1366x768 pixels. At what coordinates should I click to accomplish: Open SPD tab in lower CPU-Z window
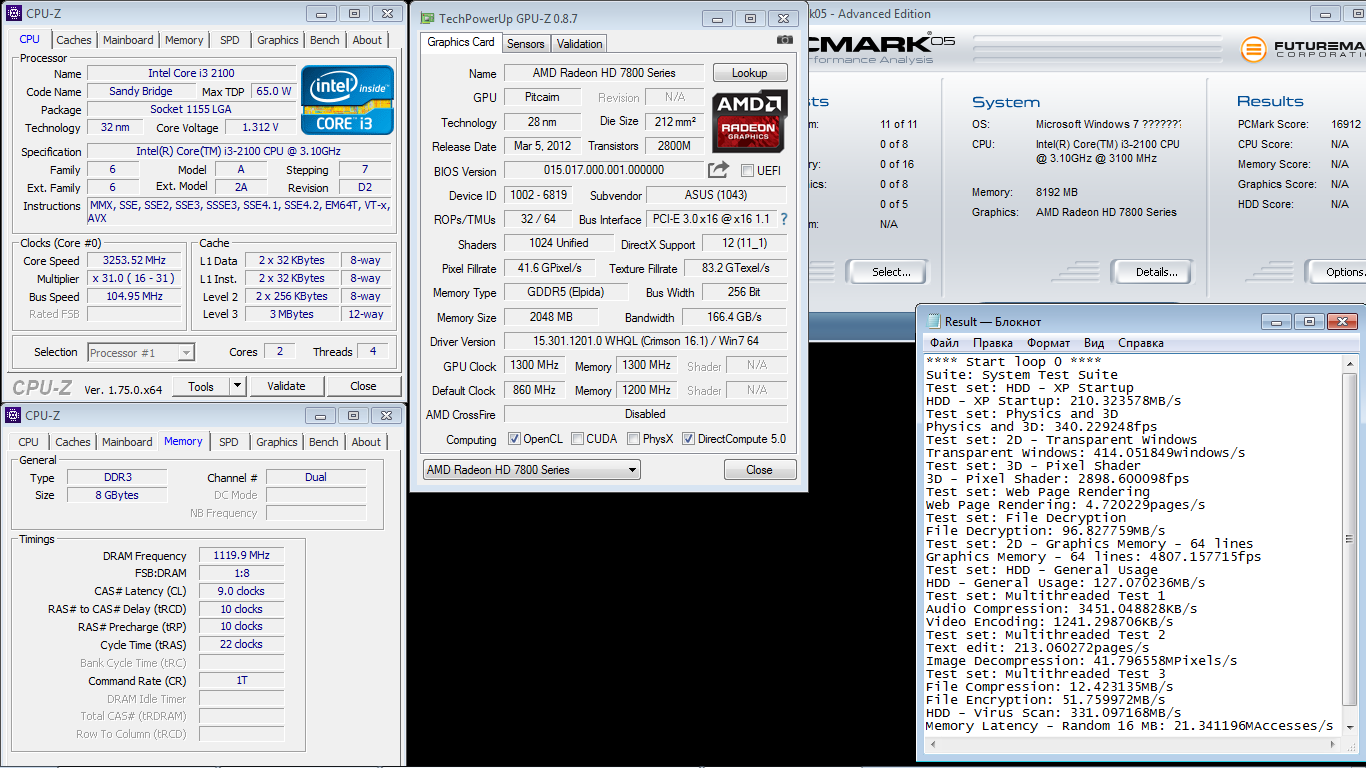229,442
